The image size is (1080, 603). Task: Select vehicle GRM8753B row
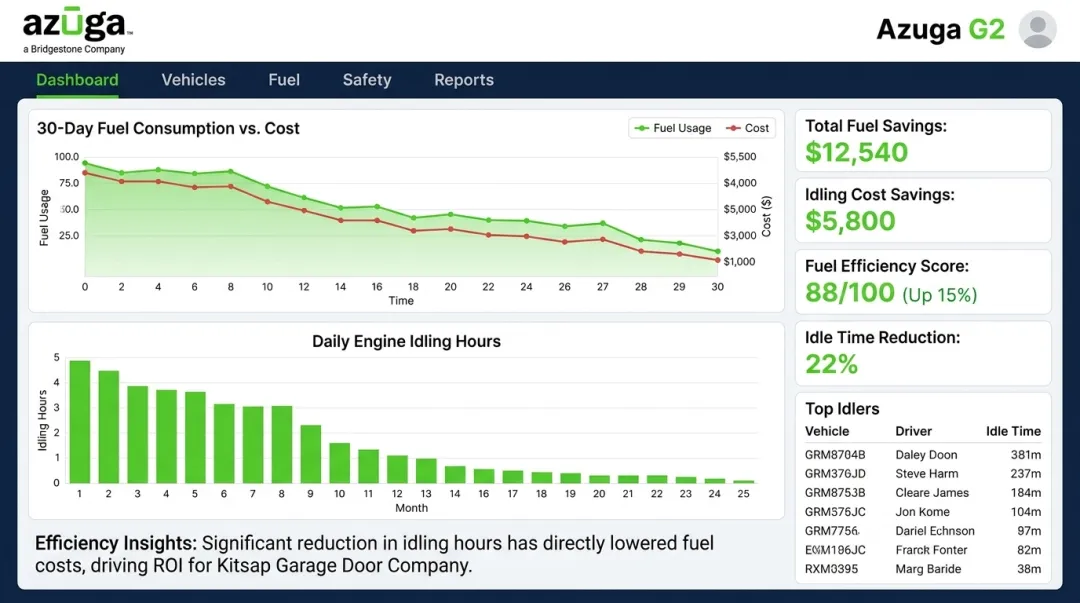click(x=923, y=493)
